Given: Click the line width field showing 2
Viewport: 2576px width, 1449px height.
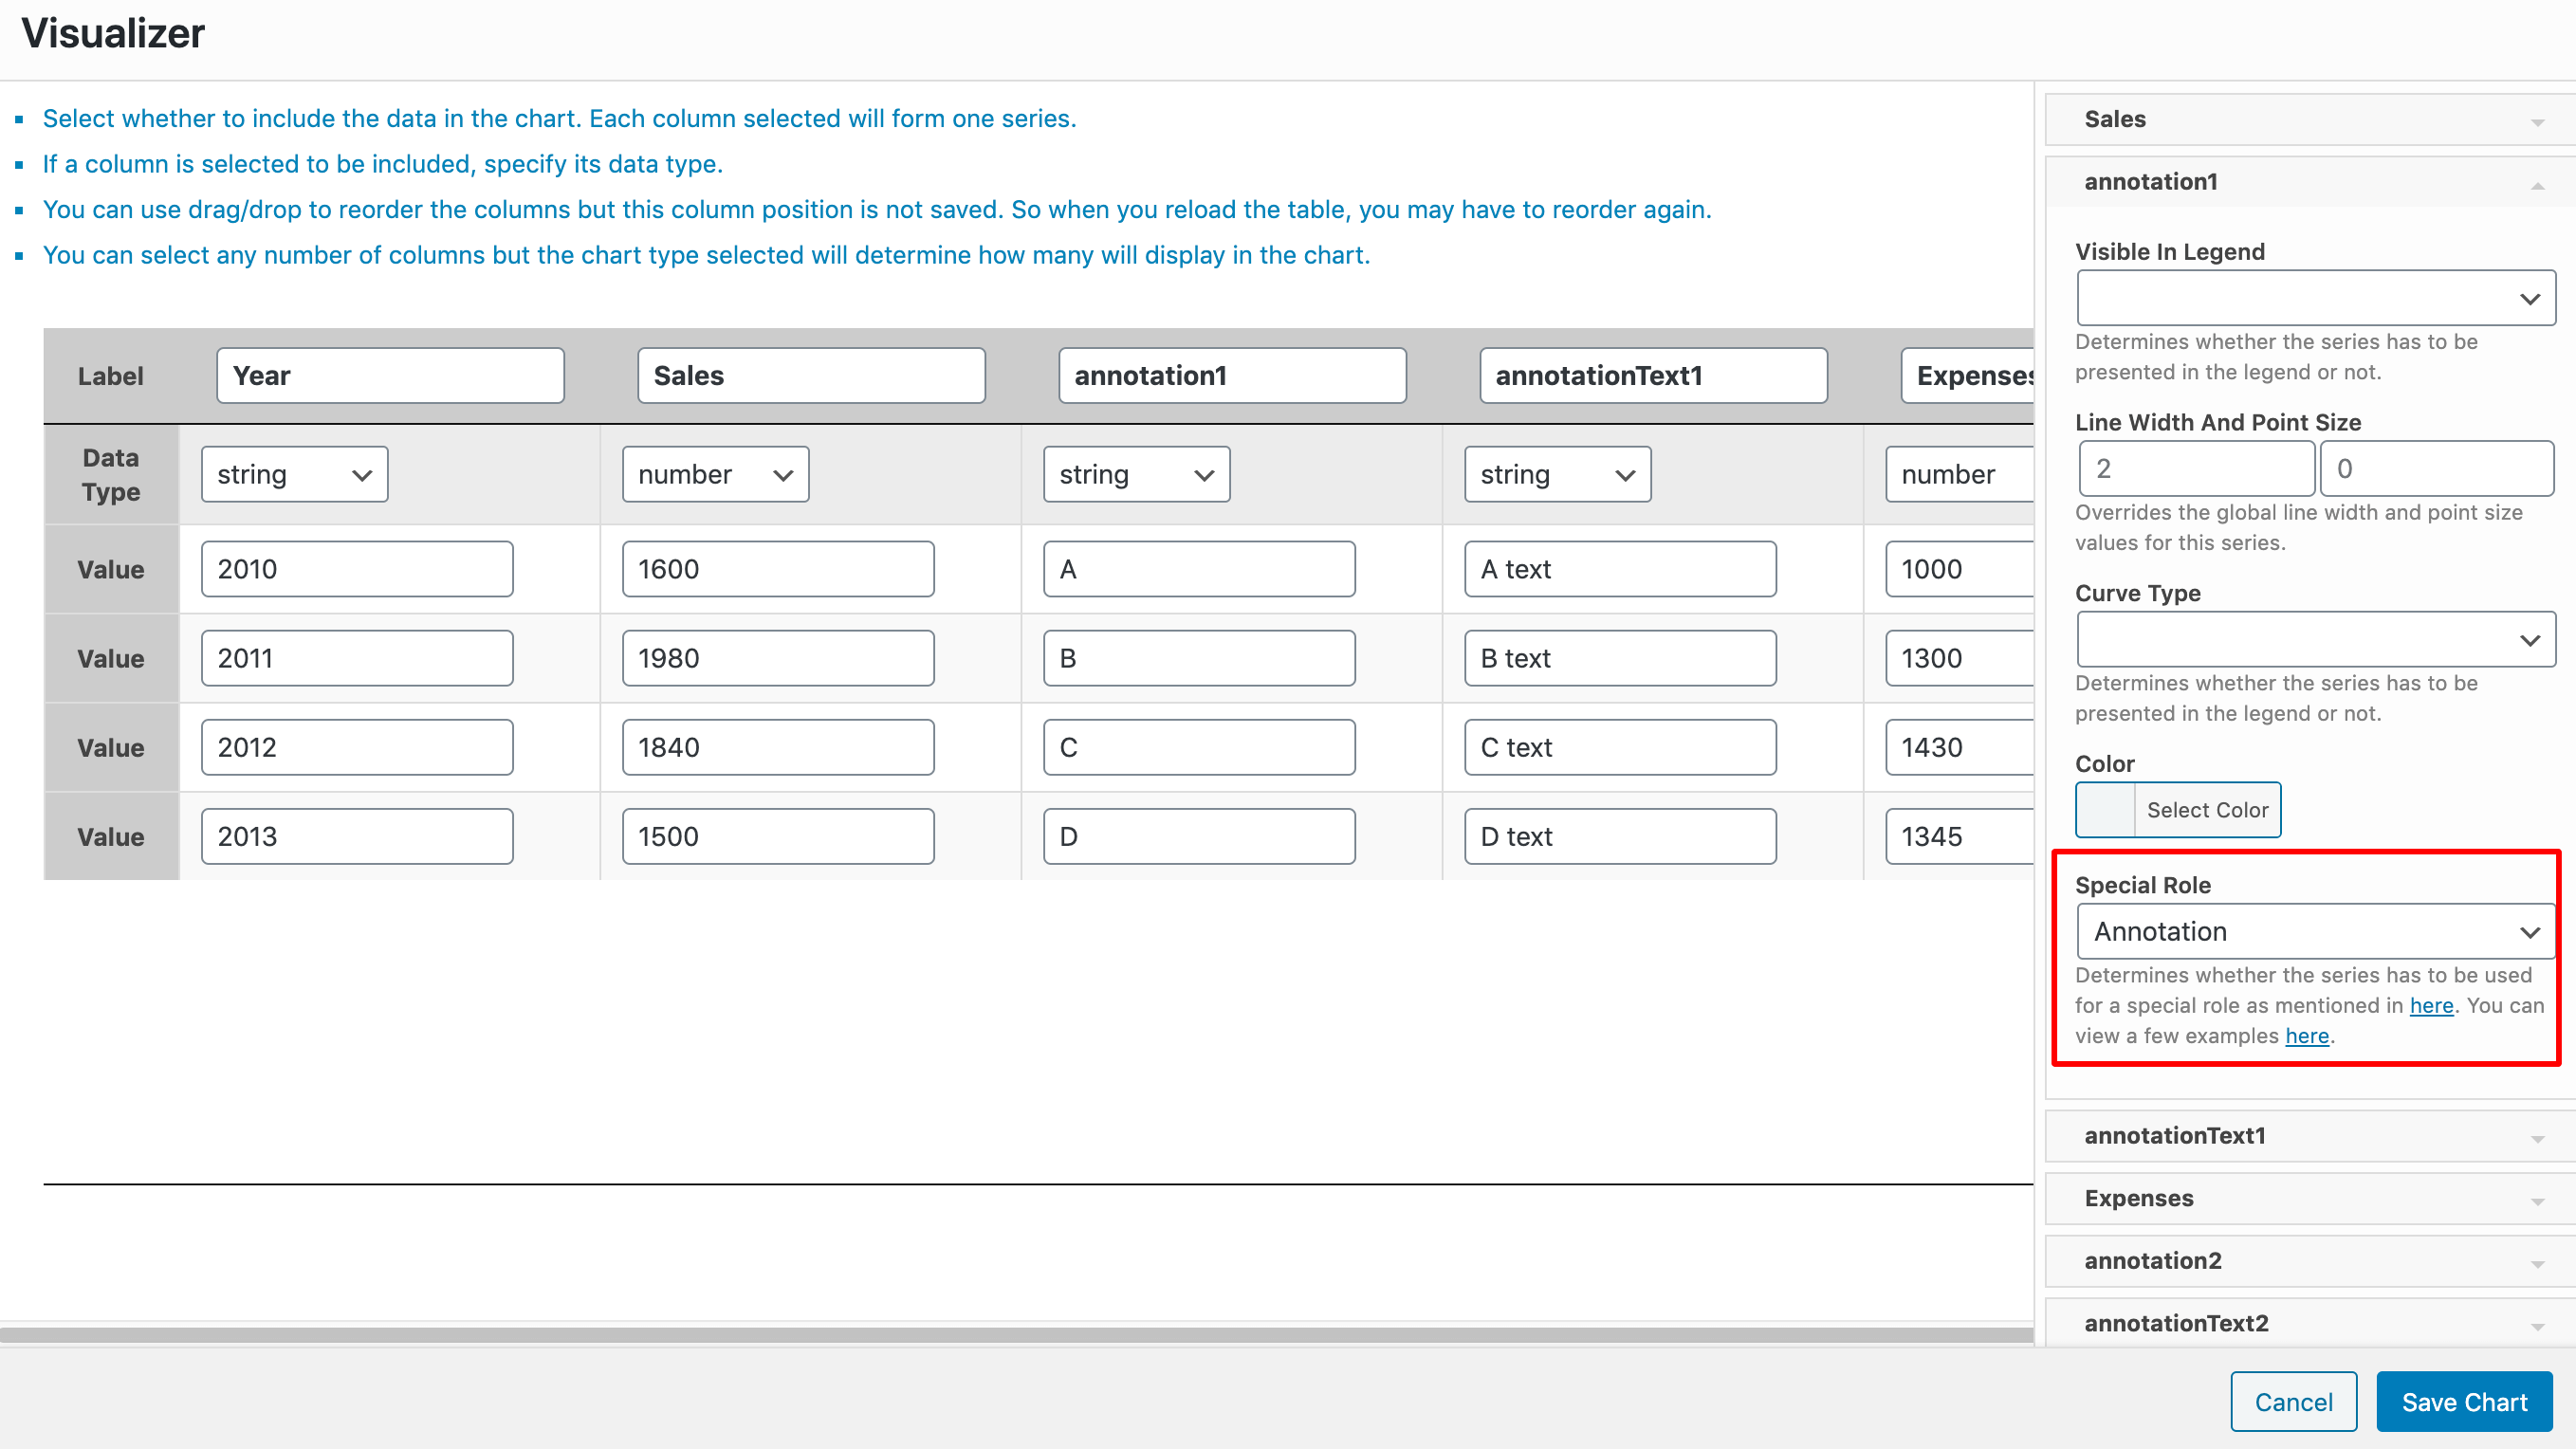Looking at the screenshot, I should tap(2196, 469).
